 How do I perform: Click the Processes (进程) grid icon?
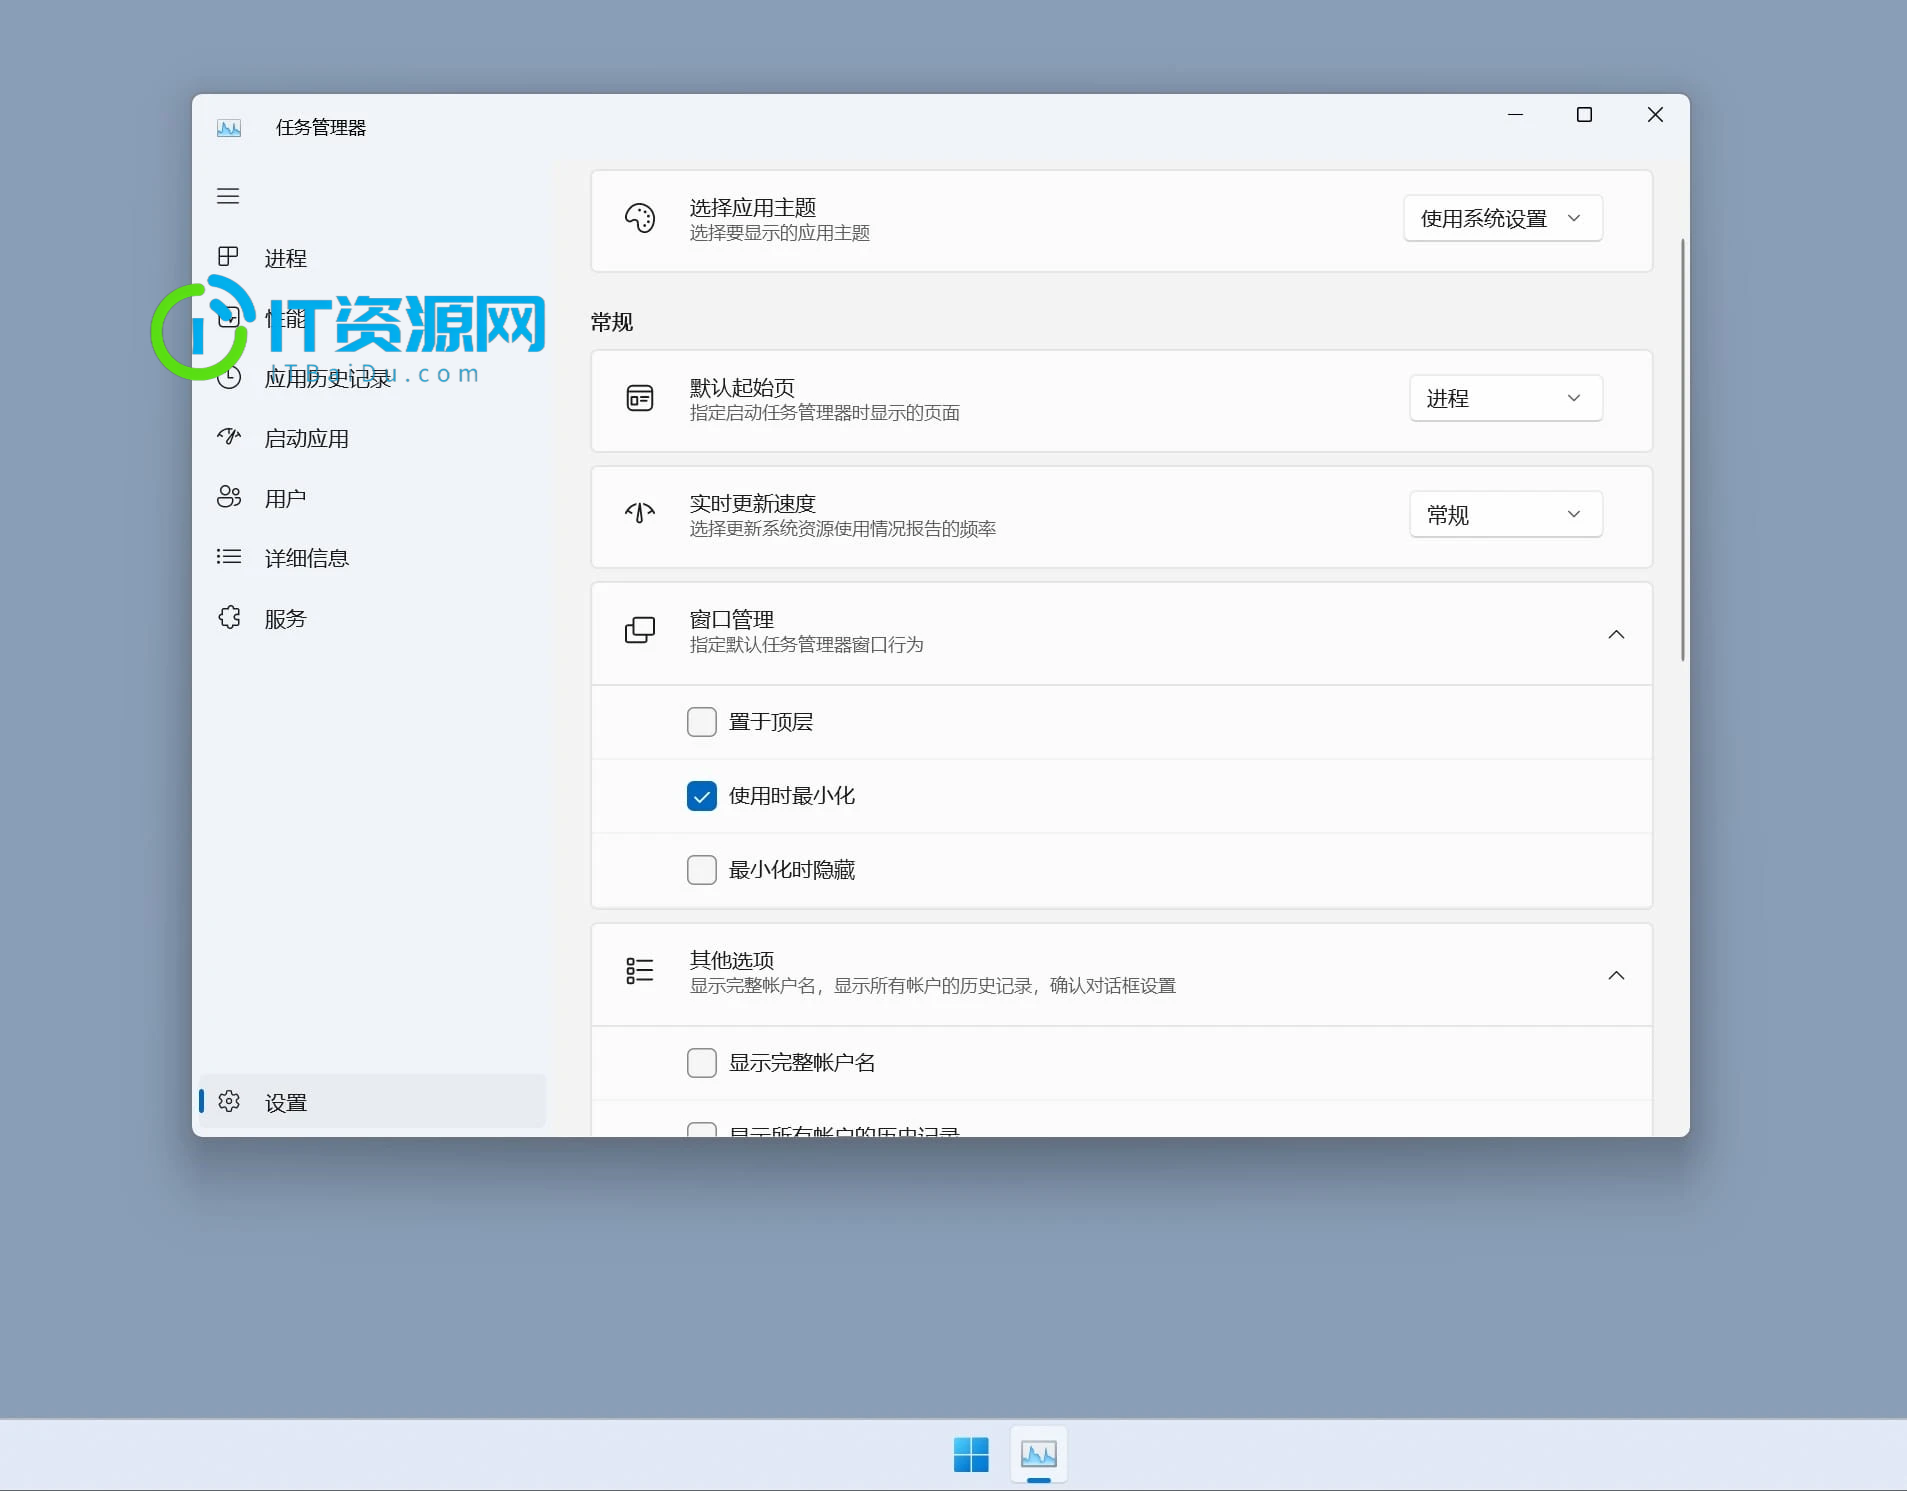pyautogui.click(x=228, y=257)
